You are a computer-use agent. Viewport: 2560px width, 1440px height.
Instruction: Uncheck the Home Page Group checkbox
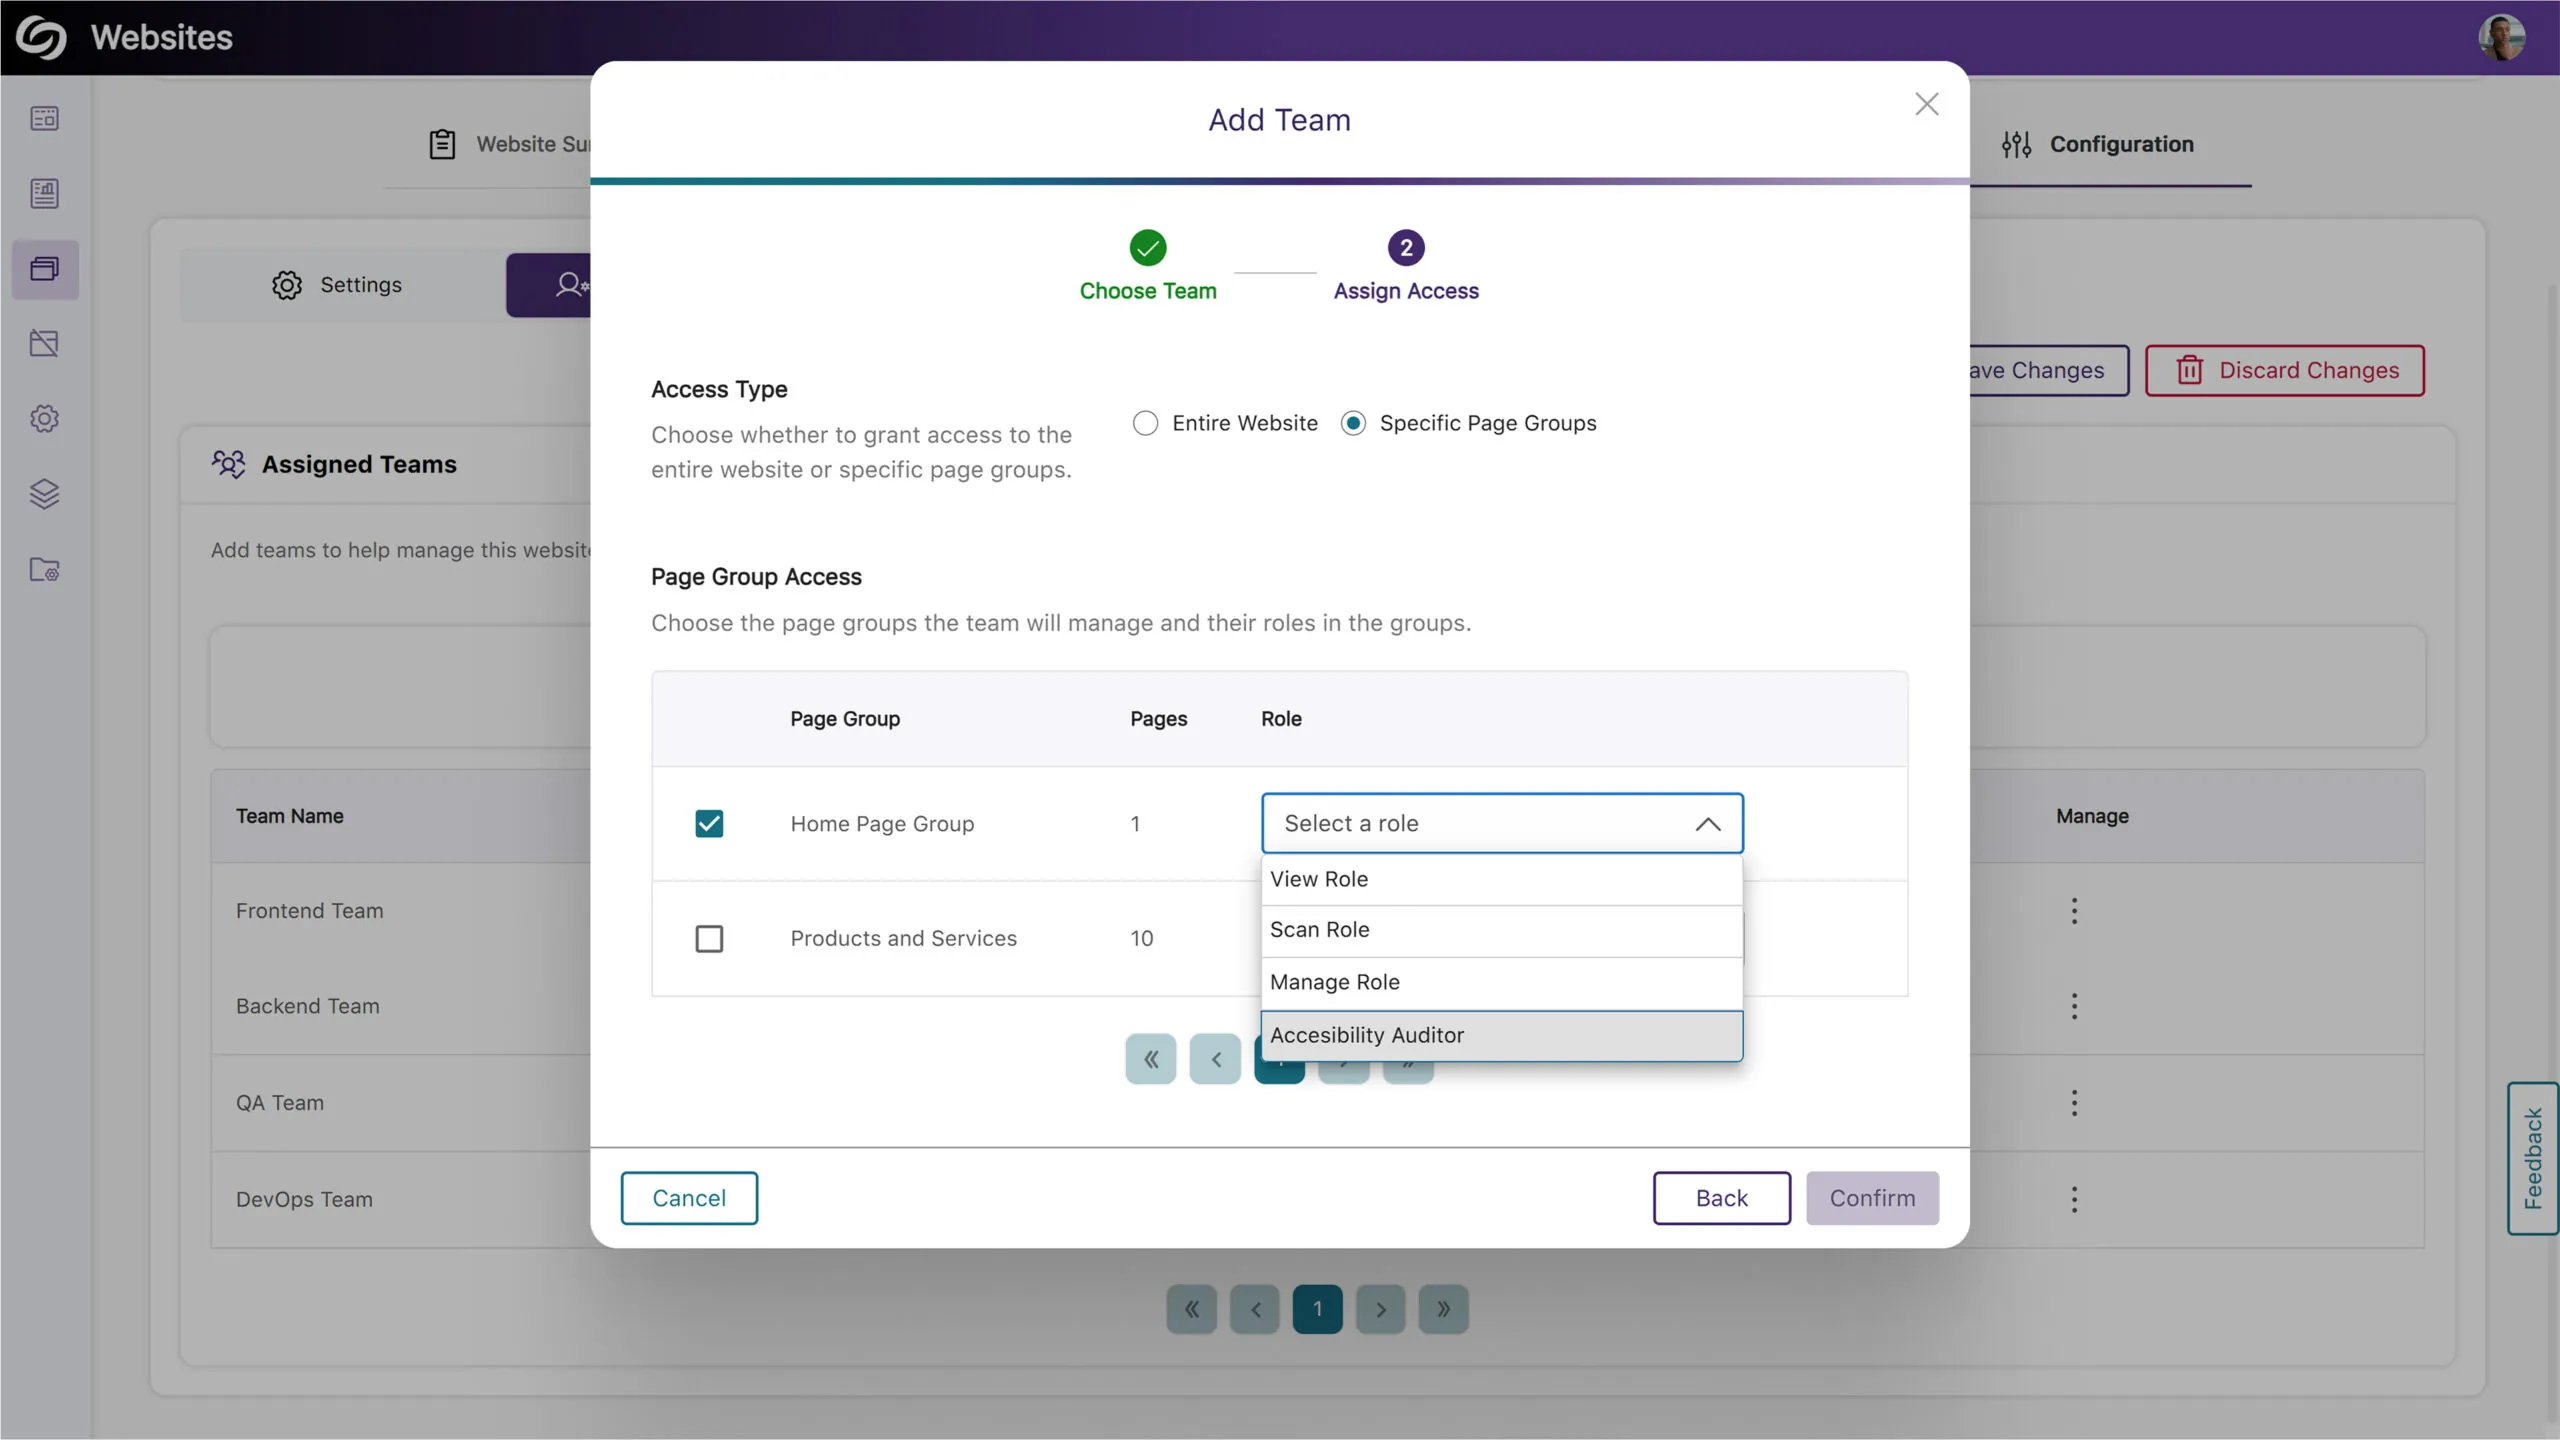click(x=709, y=824)
